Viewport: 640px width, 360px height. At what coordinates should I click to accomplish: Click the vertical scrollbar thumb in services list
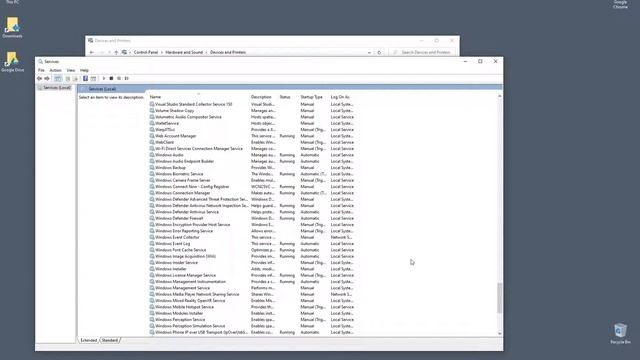tap(499, 298)
